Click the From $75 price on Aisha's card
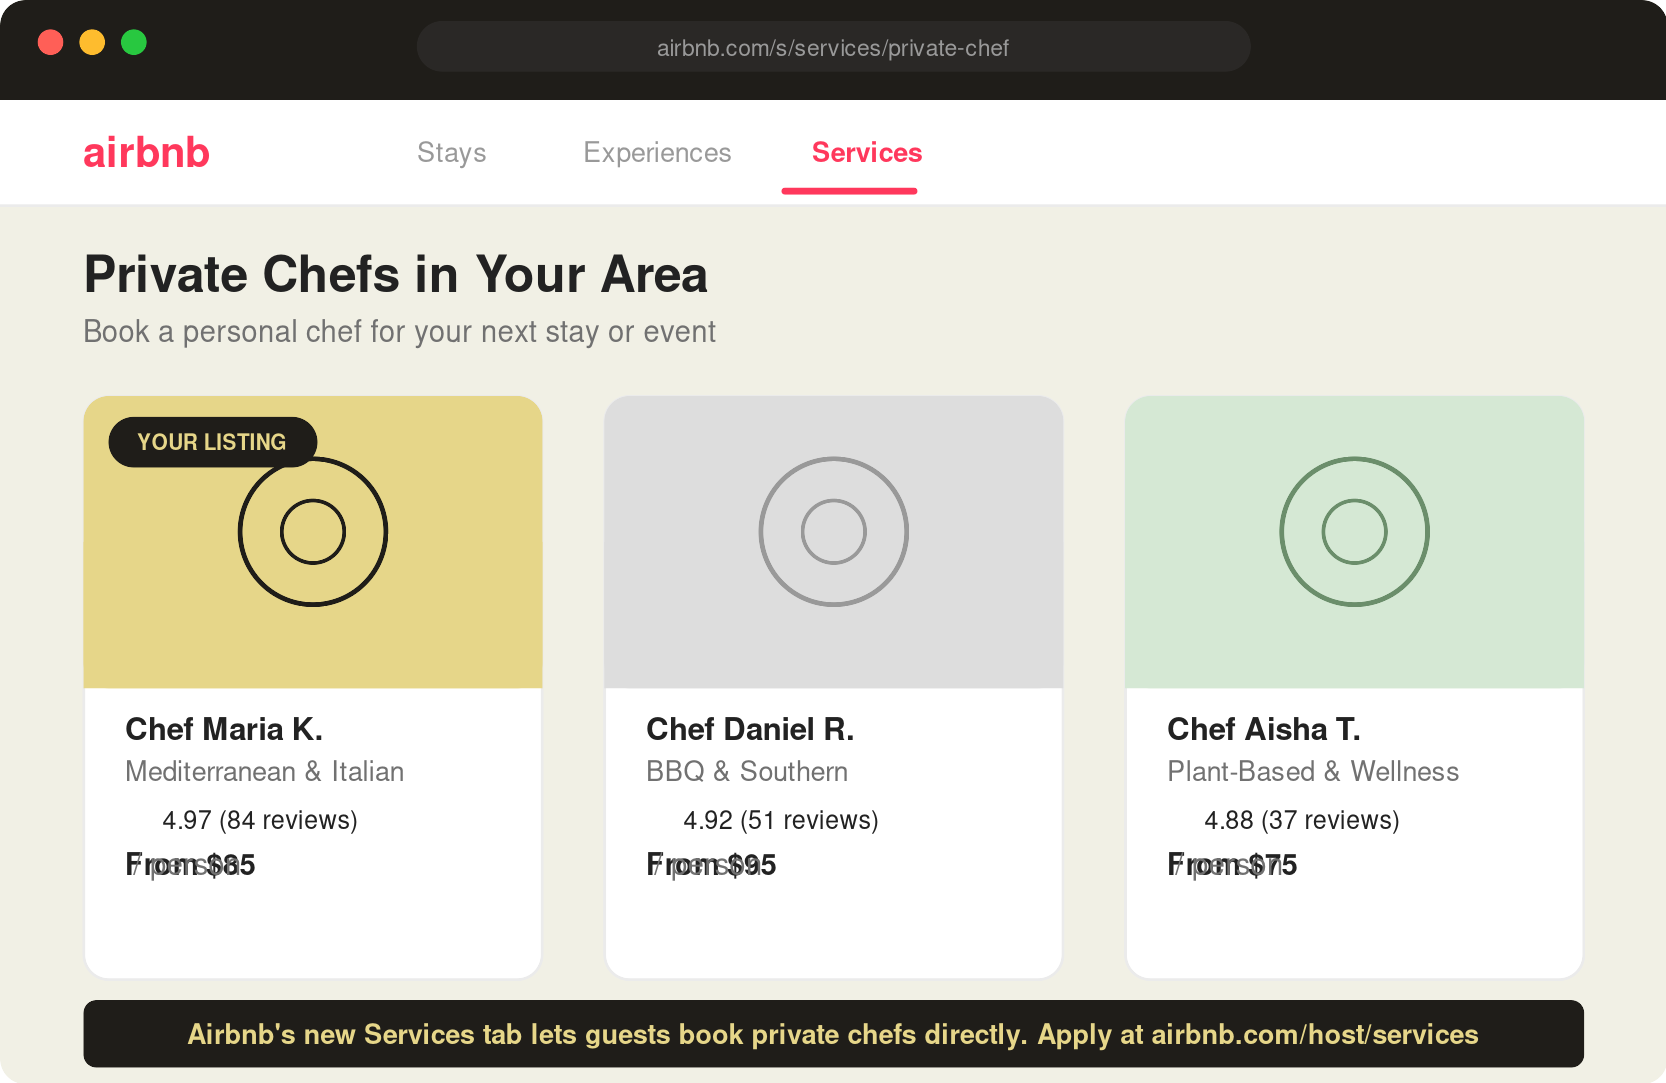Screen dimensions: 1666x1083 tap(1232, 864)
